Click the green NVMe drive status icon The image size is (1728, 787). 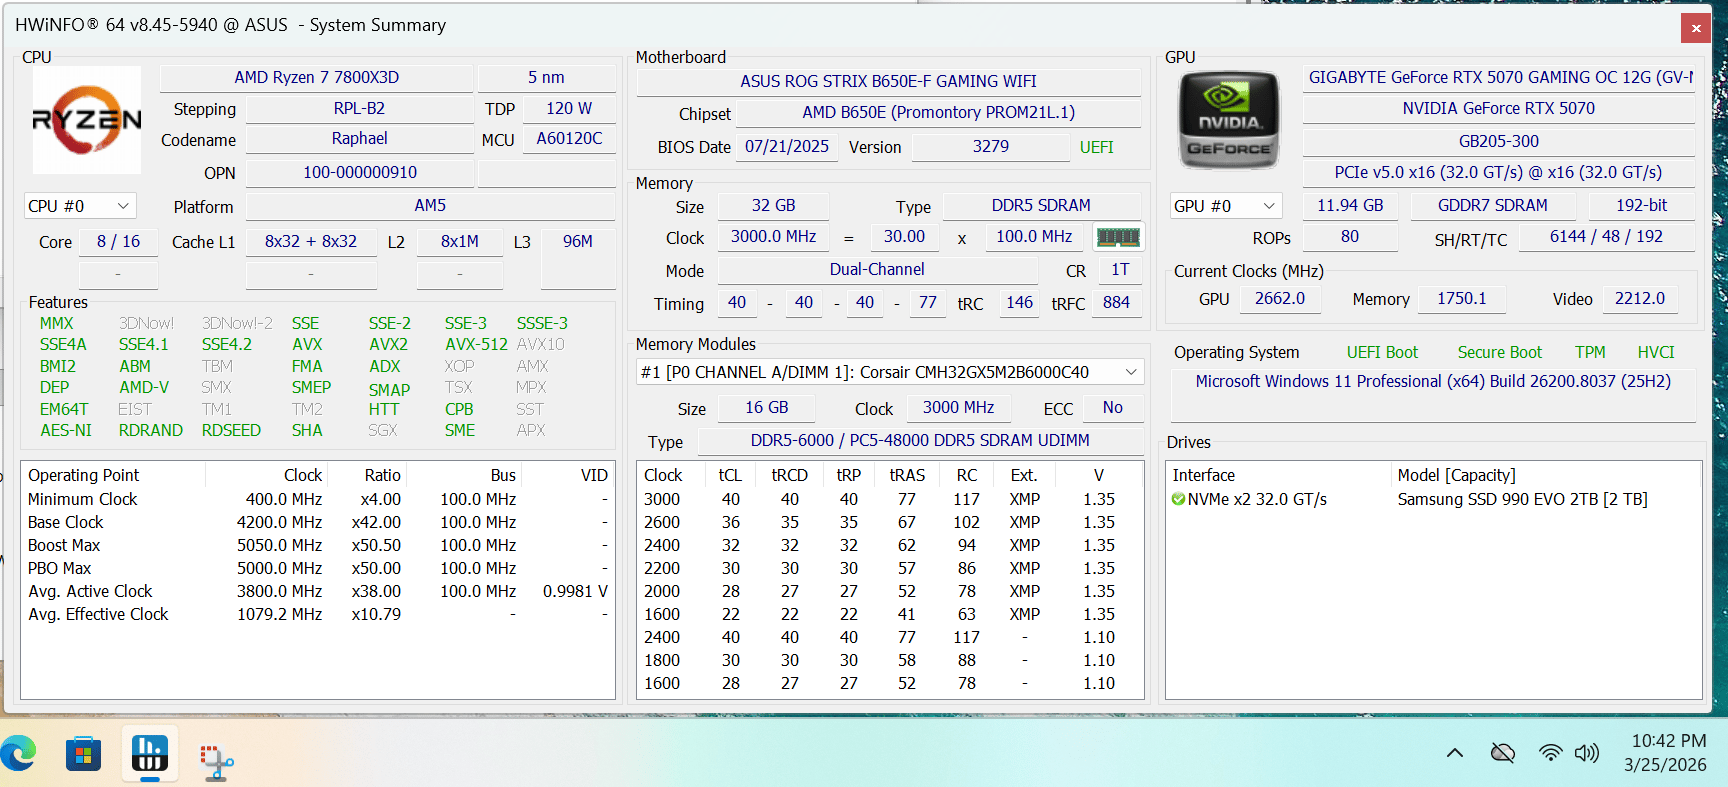[1178, 499]
